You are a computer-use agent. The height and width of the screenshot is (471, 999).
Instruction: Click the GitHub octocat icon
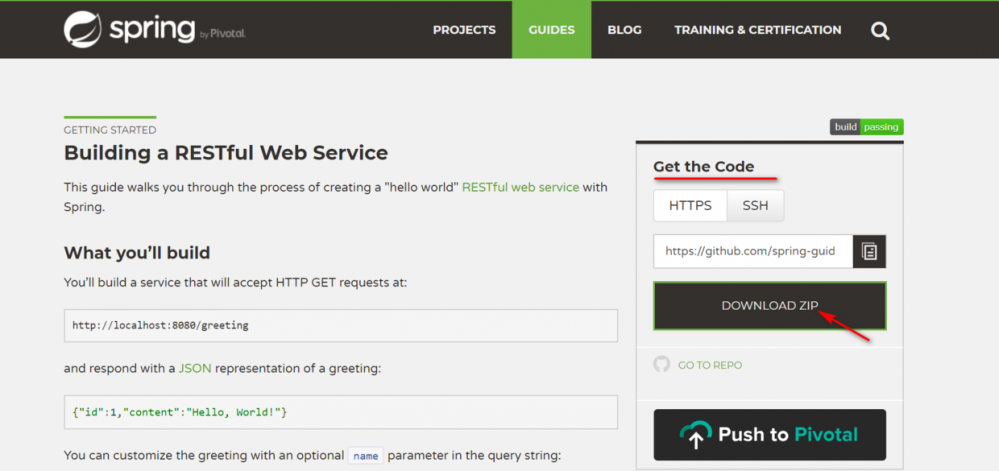pyautogui.click(x=662, y=365)
